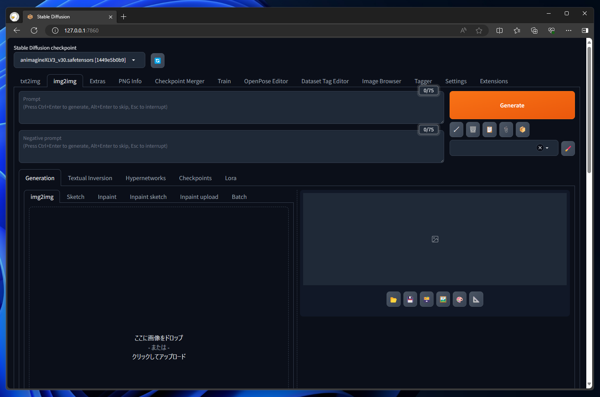Screen dimensions: 600x397
Task: Switch to the Sketch input tab
Action: 75,197
